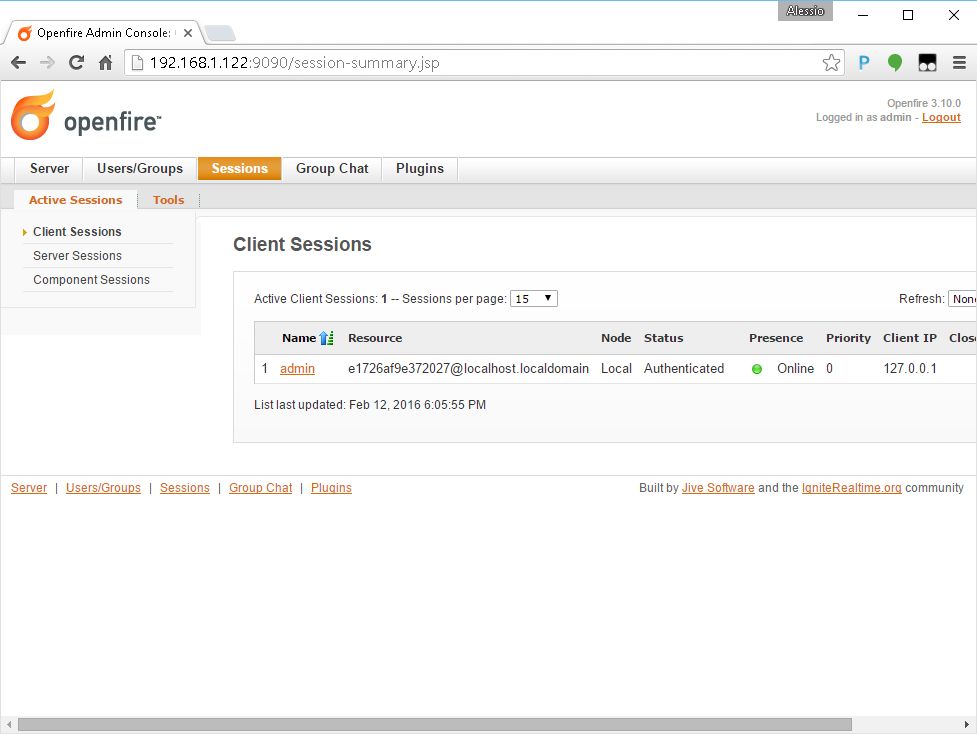Open the Tools sub-tab

click(168, 200)
